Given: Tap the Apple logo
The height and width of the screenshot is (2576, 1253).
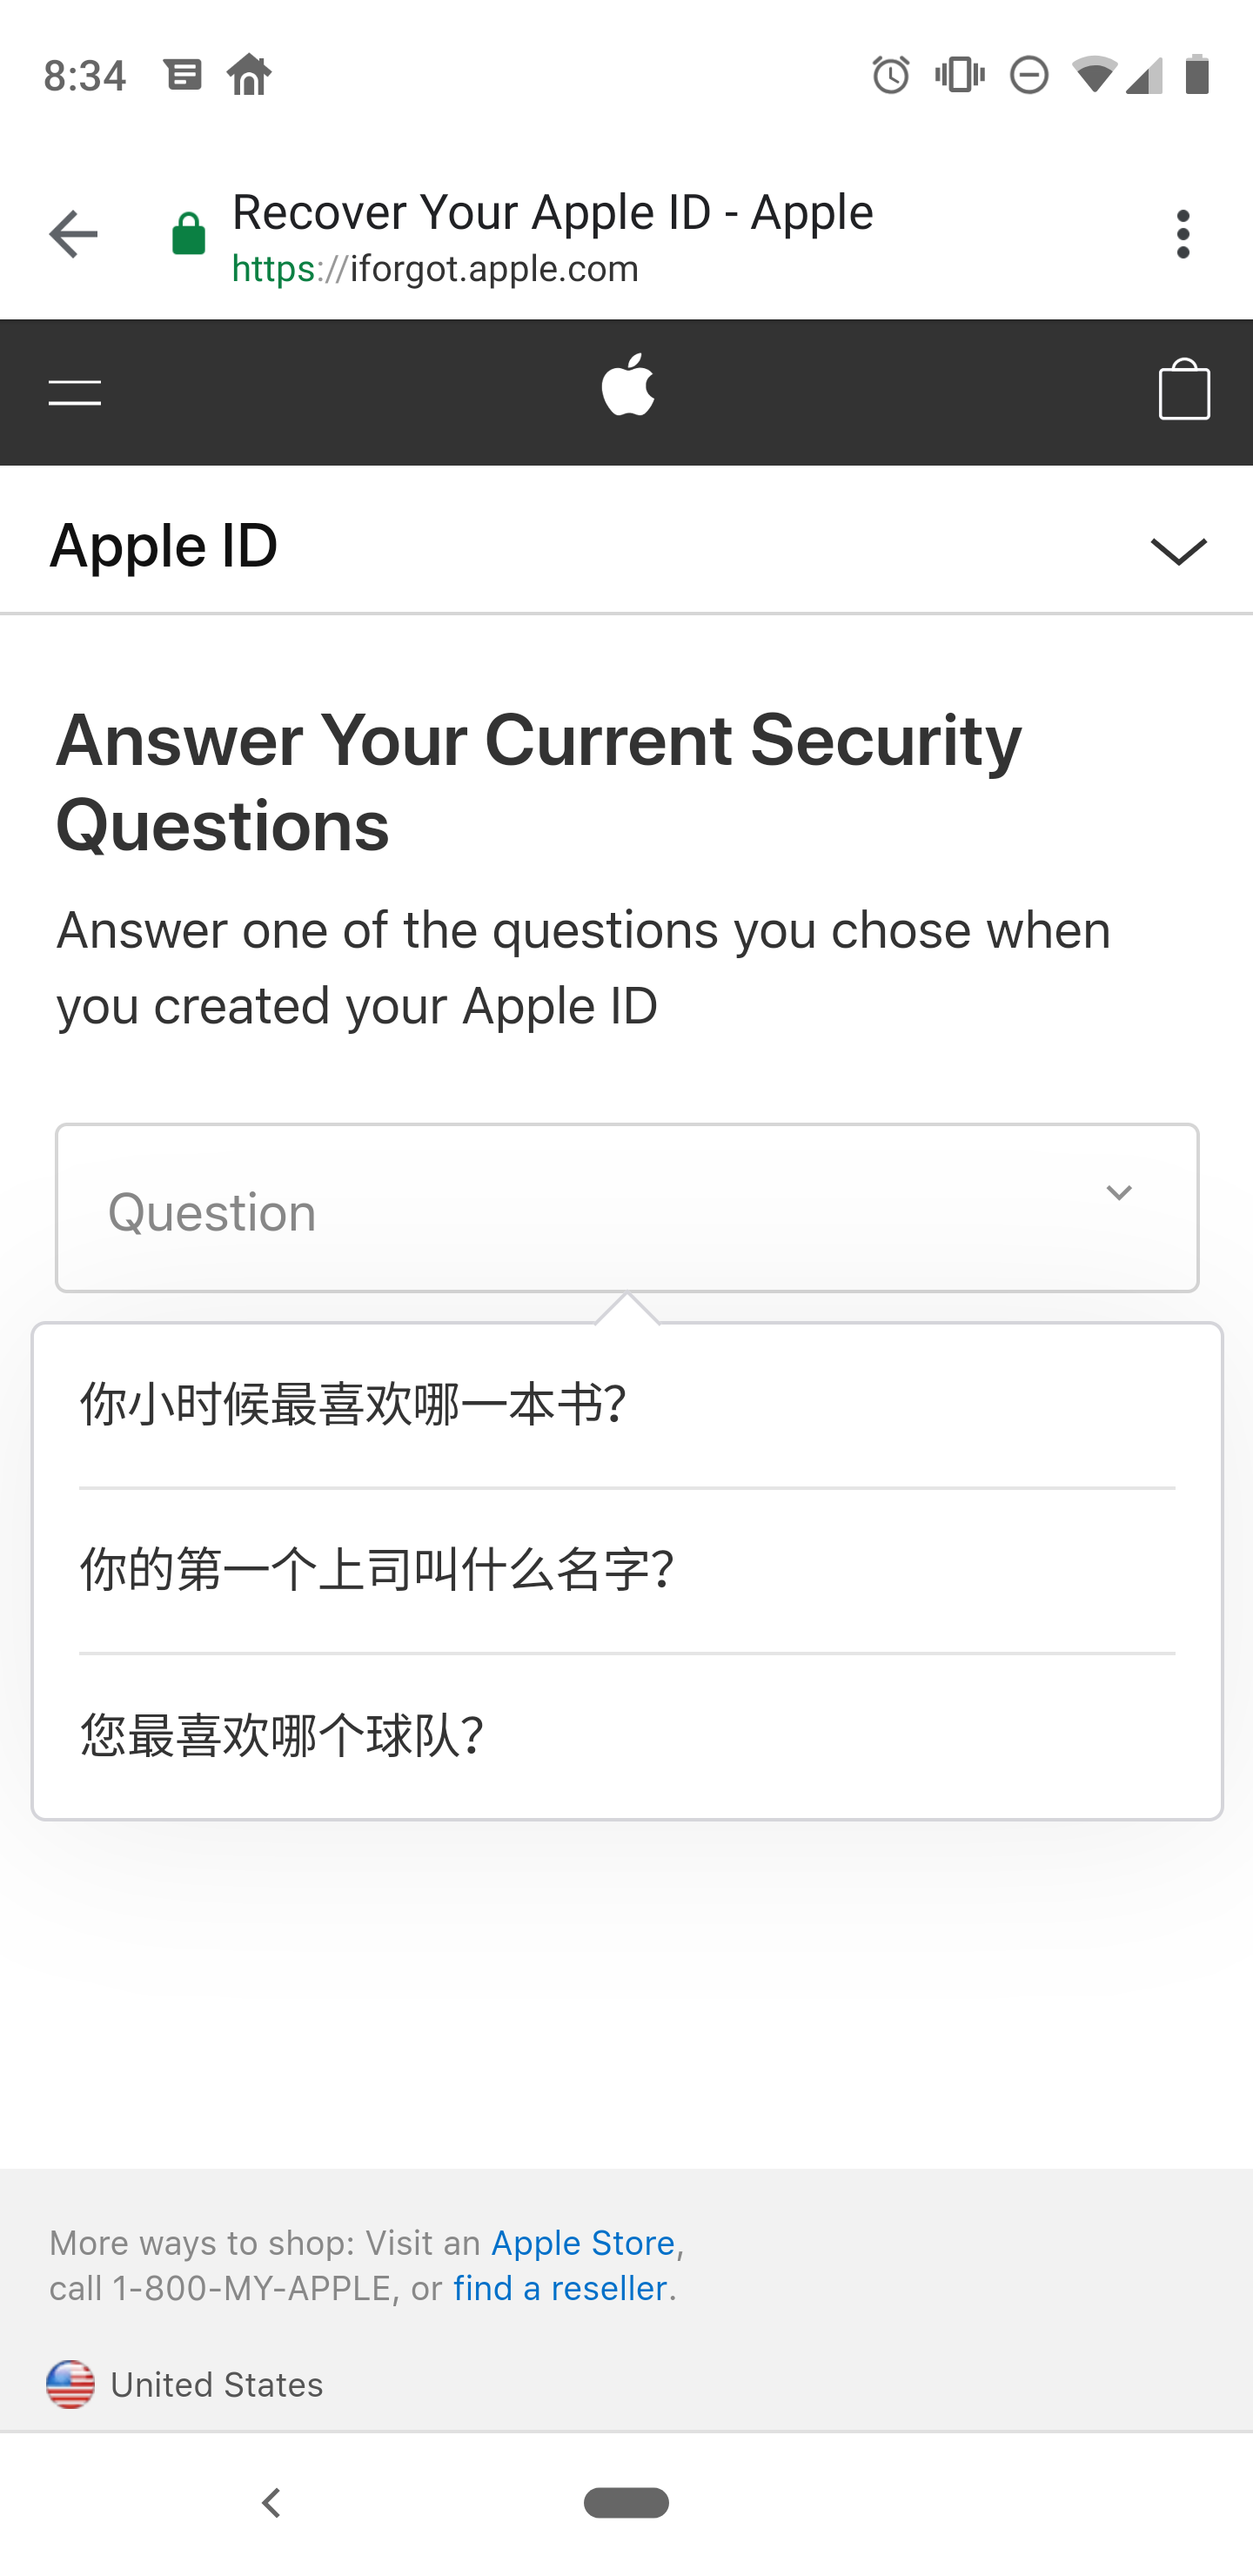Looking at the screenshot, I should pyautogui.click(x=628, y=385).
